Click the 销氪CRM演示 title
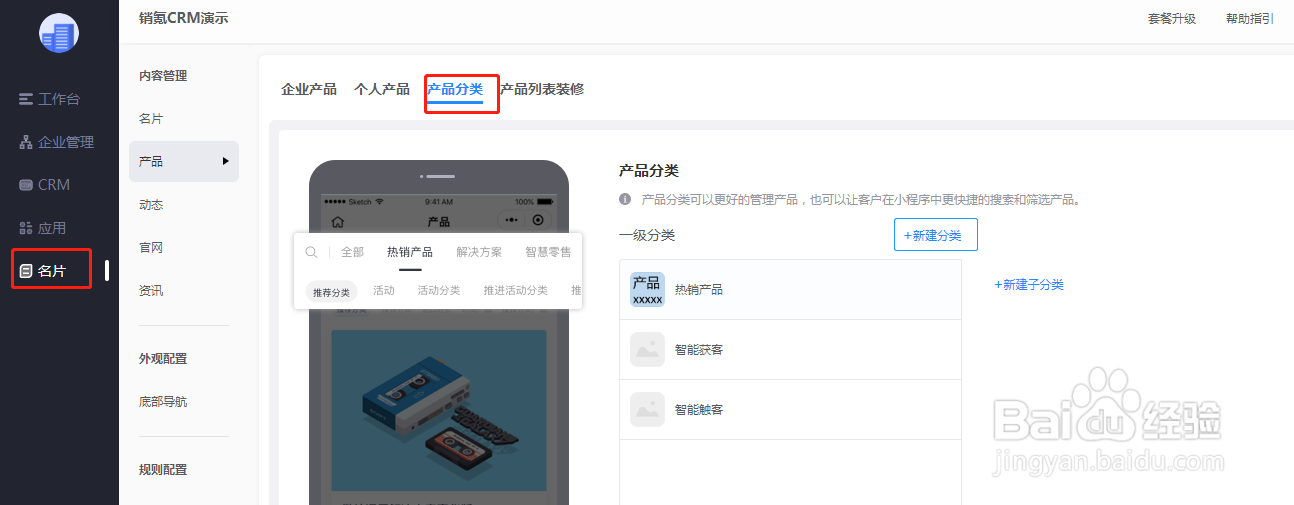 pyautogui.click(x=183, y=17)
